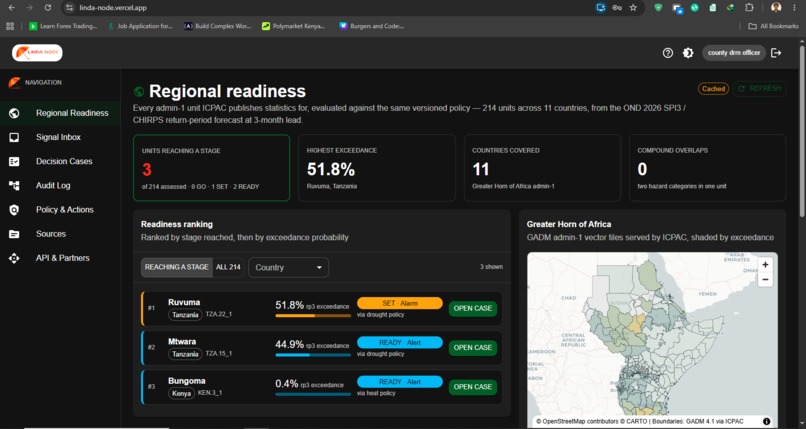
Task: Click Bungoma's 0.4% exceedance bar
Action: click(x=313, y=395)
